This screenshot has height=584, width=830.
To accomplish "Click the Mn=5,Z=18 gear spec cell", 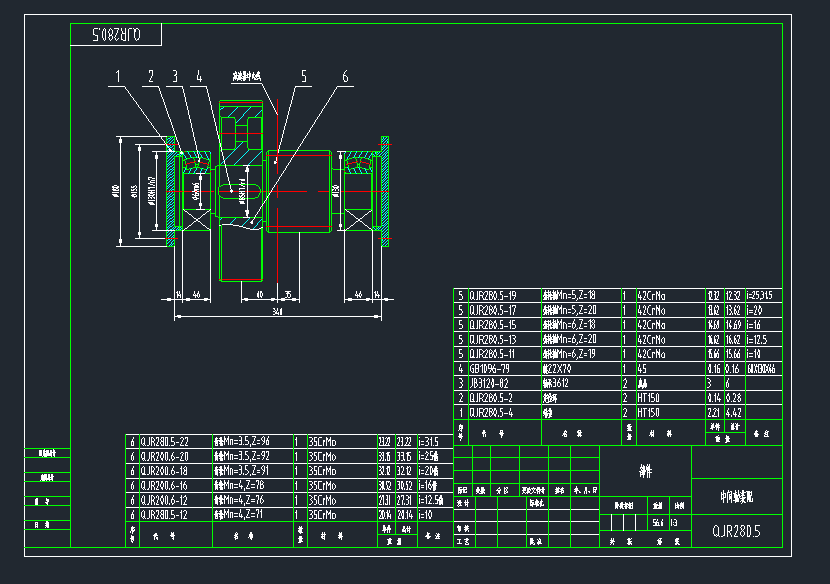I will pyautogui.click(x=581, y=296).
